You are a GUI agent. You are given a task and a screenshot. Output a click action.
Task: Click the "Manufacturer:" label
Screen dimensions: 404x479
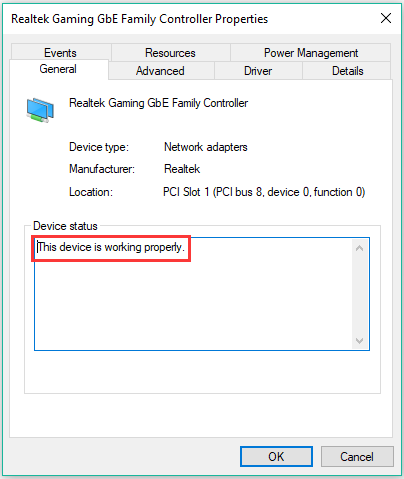[x=102, y=169]
